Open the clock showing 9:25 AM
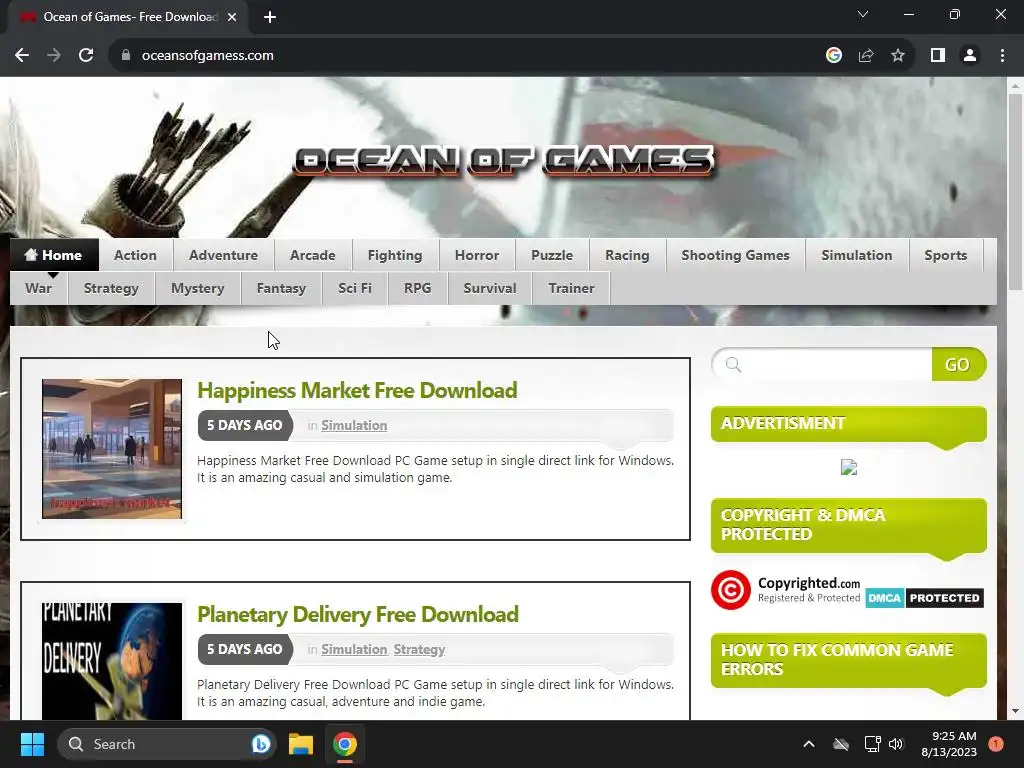The image size is (1024, 768). 949,744
